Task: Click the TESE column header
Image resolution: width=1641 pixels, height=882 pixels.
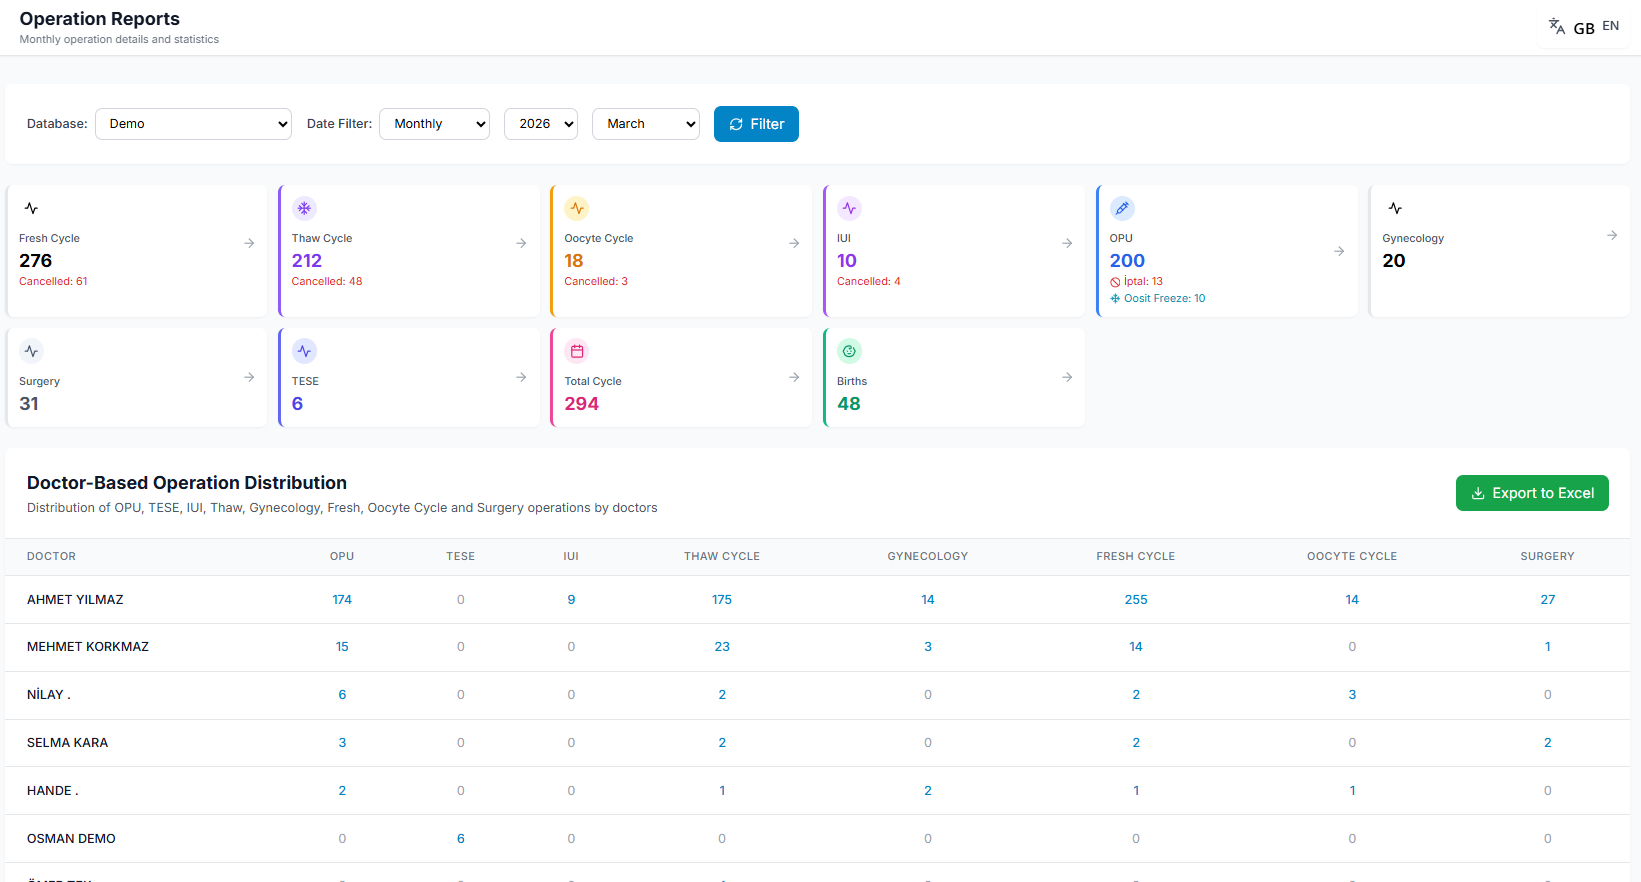Action: point(460,556)
